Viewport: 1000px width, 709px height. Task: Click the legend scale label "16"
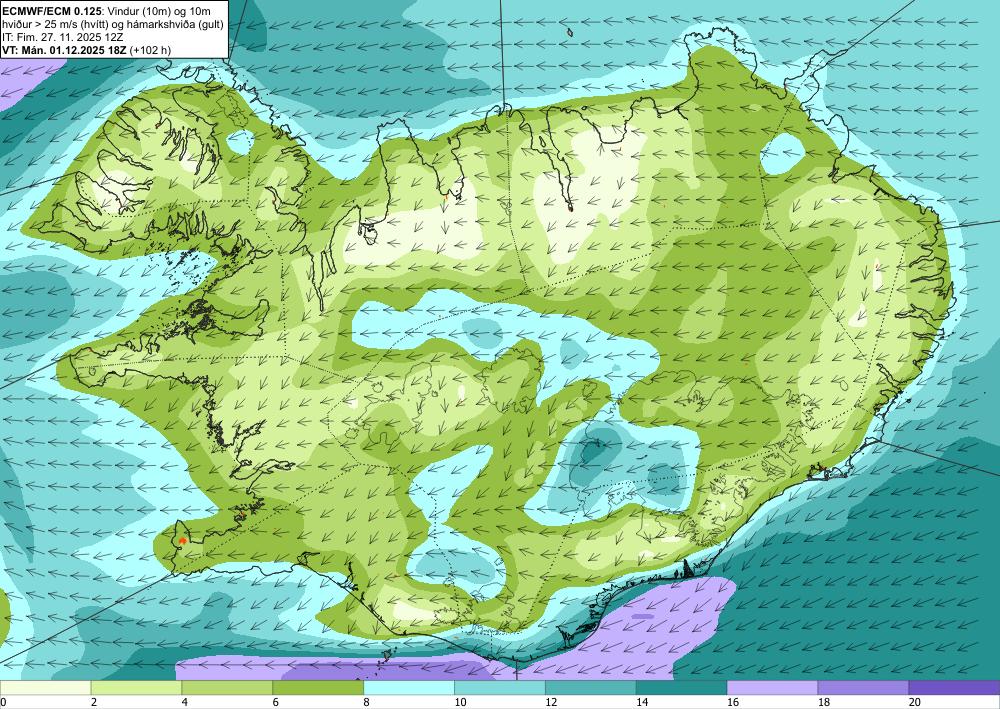[x=733, y=702]
